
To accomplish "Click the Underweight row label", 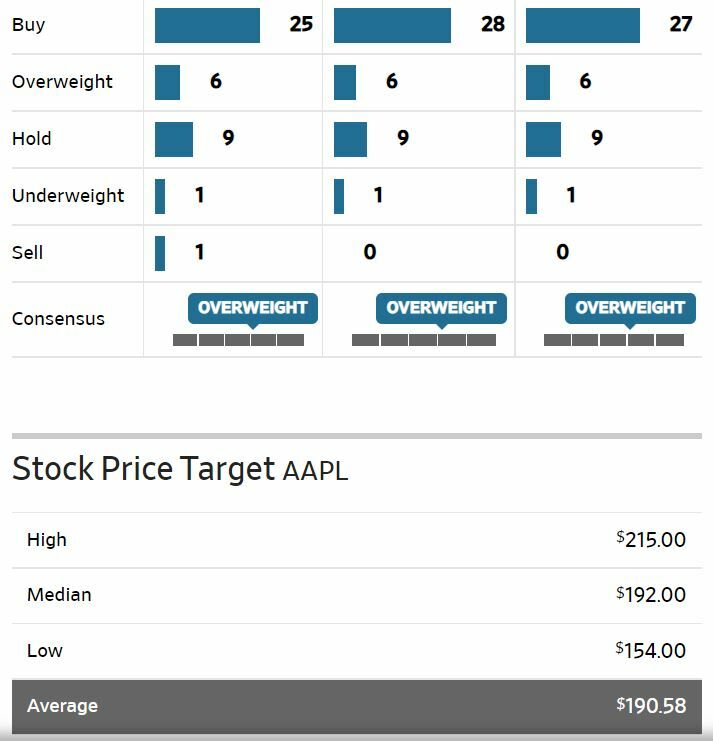I will [68, 196].
